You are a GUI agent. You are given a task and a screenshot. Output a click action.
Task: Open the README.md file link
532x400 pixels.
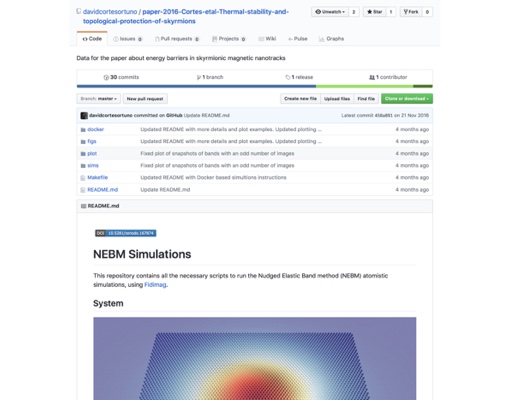(102, 190)
